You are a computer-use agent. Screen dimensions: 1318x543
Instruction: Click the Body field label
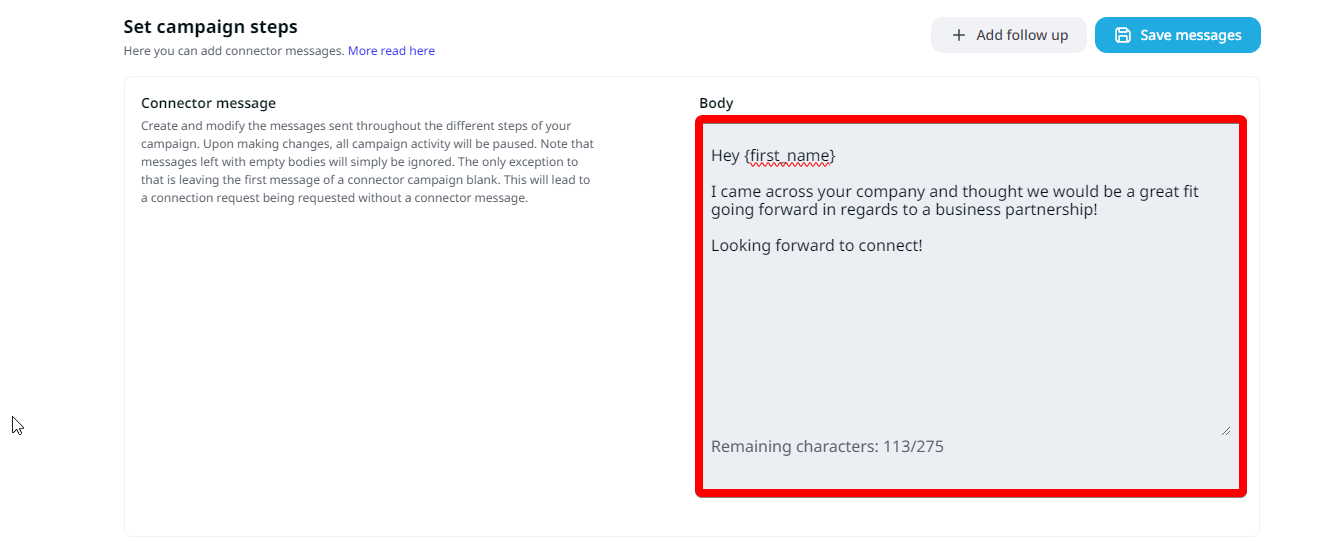coord(716,103)
